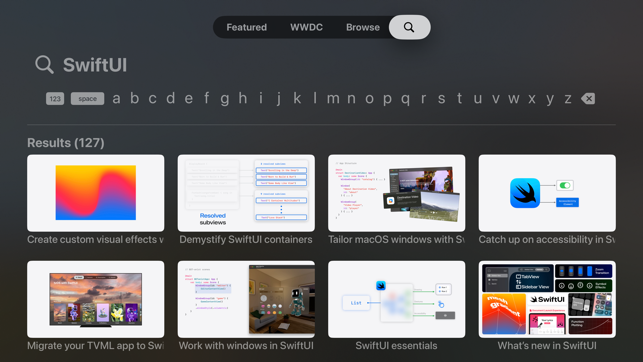Click 'Demystify SwiftUI containers' title text
The width and height of the screenshot is (643, 362).
tap(246, 240)
